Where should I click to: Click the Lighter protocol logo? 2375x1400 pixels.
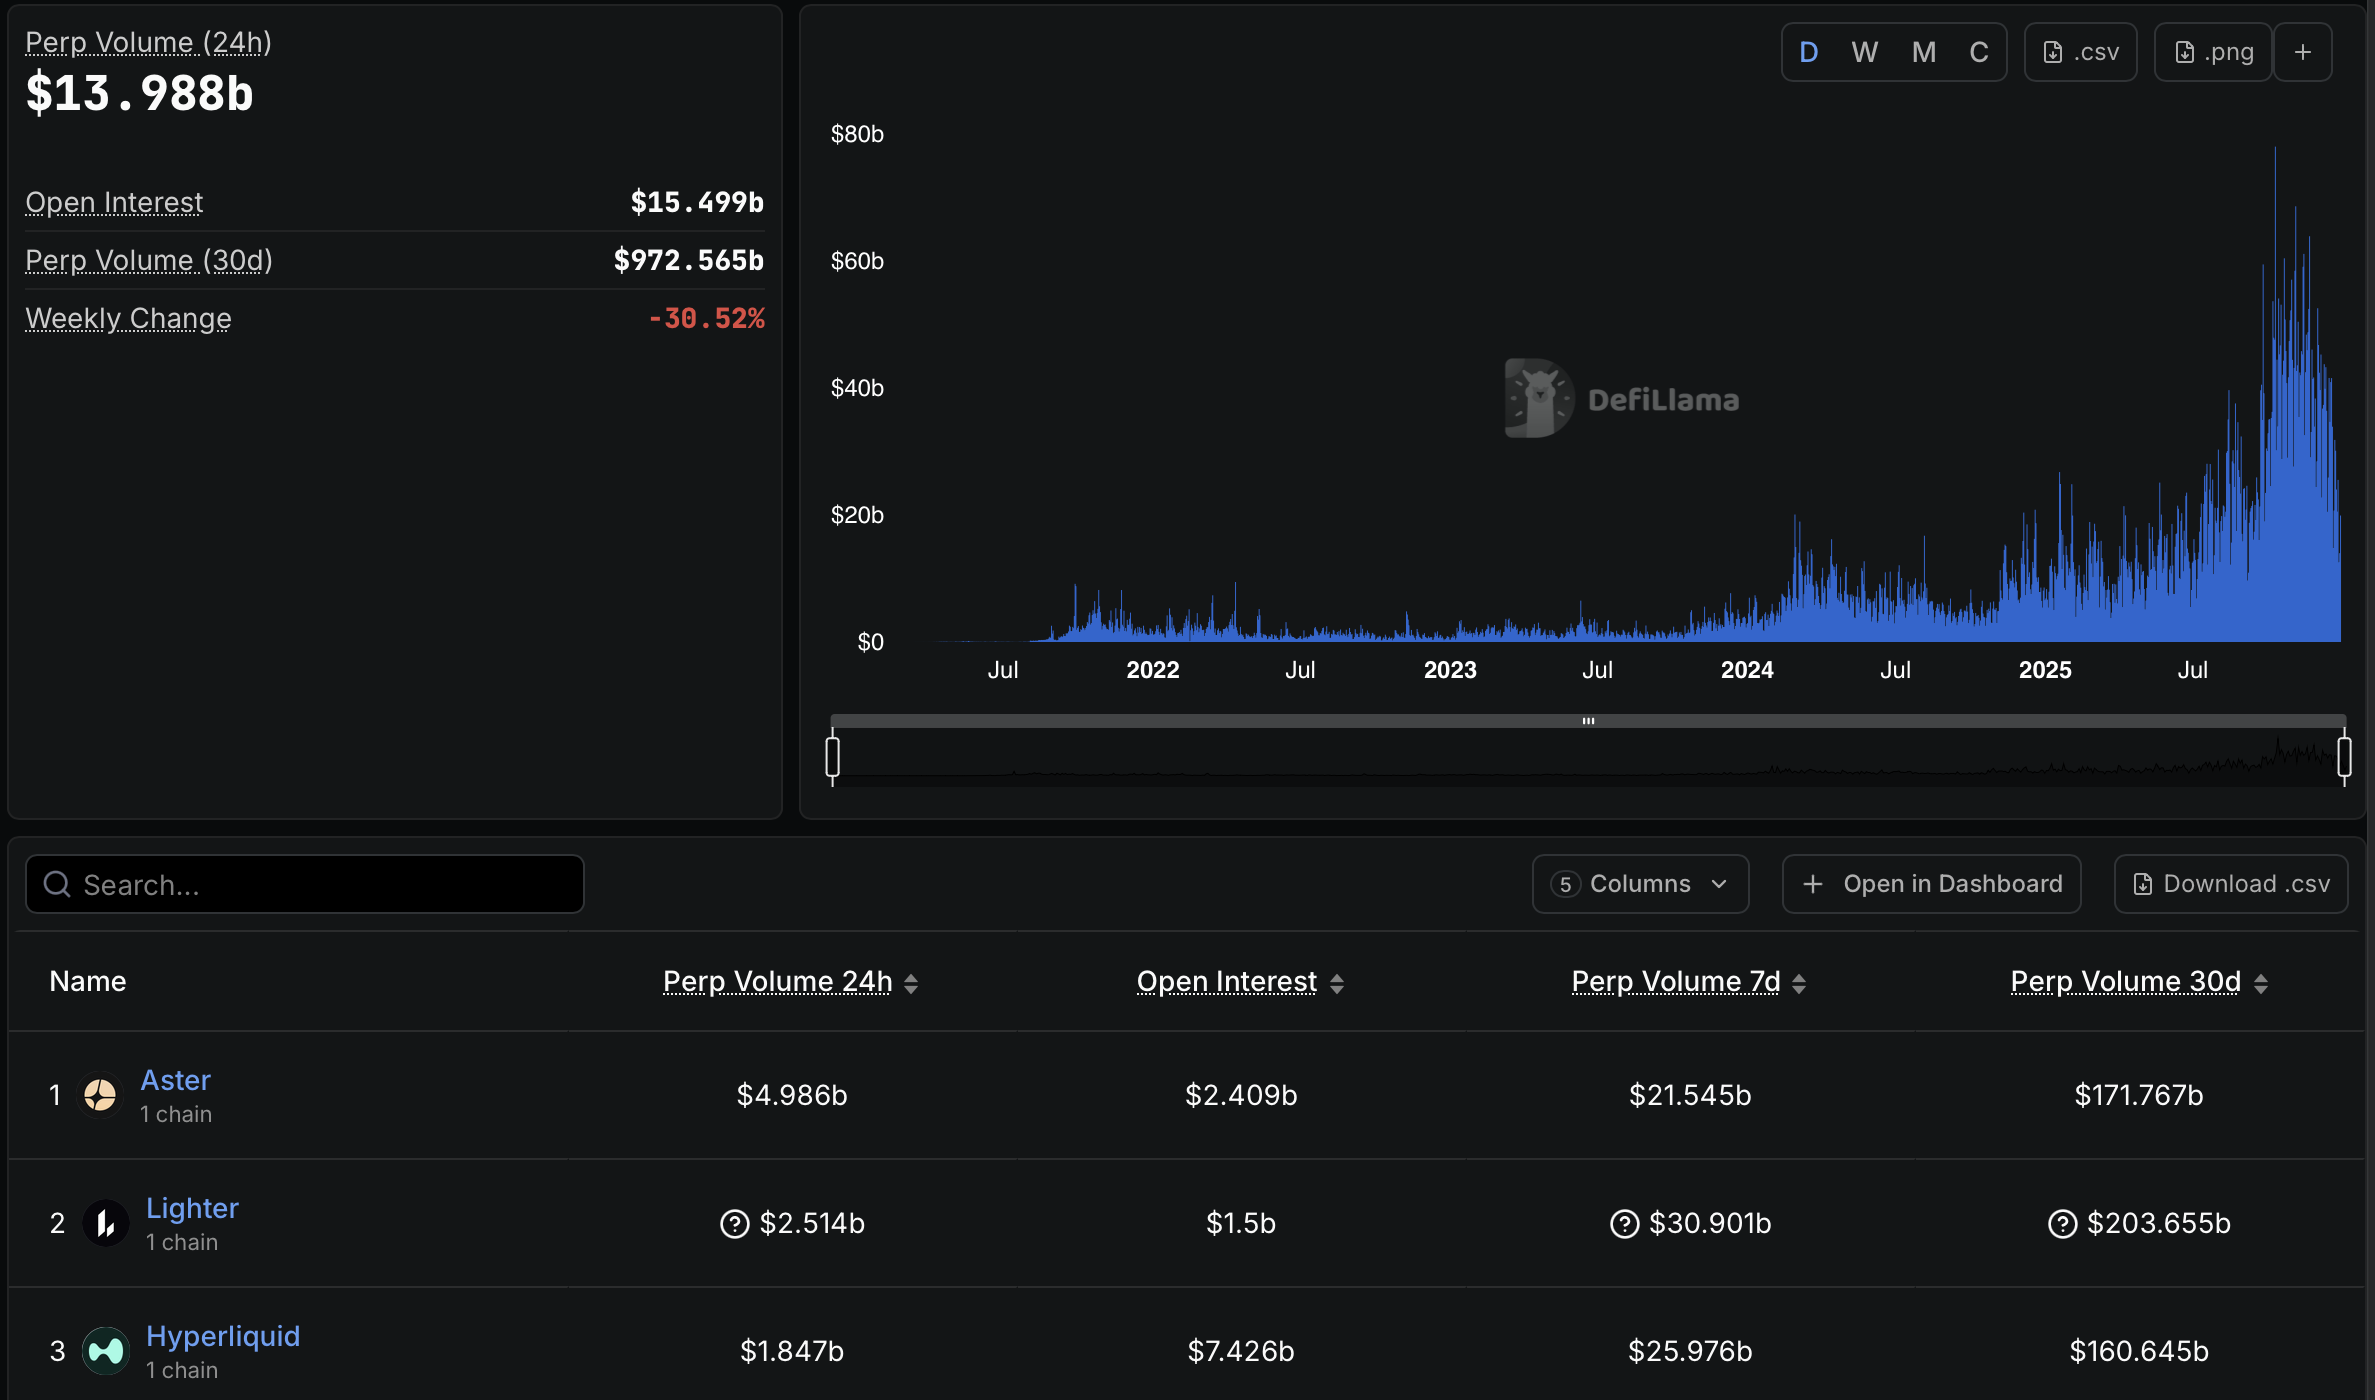(105, 1222)
